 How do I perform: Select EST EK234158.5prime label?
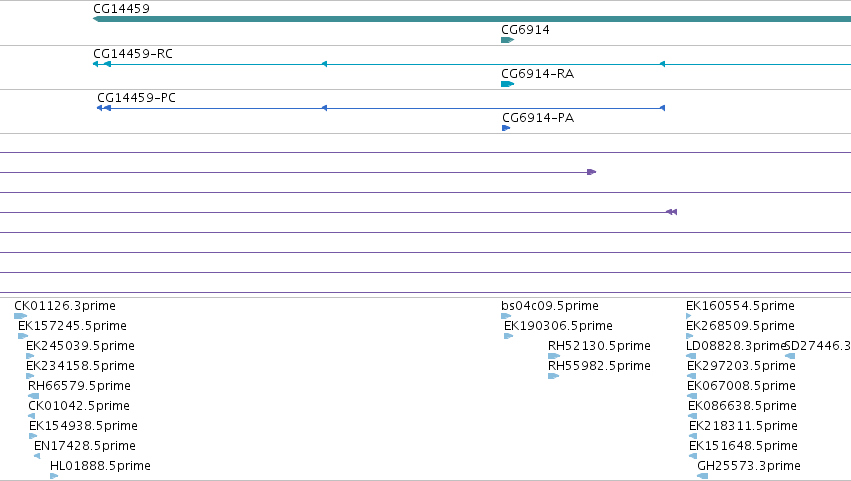pyautogui.click(x=80, y=366)
